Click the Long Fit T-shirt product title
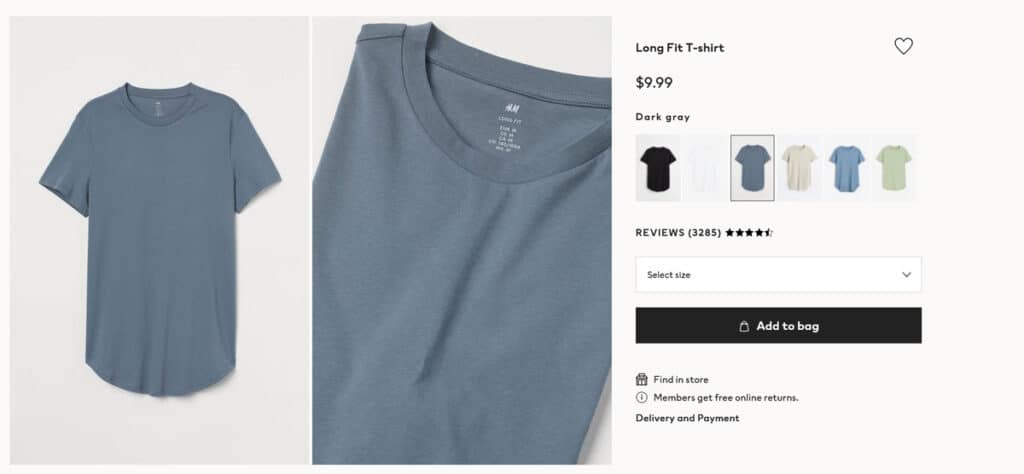Image resolution: width=1024 pixels, height=474 pixels. tap(680, 48)
